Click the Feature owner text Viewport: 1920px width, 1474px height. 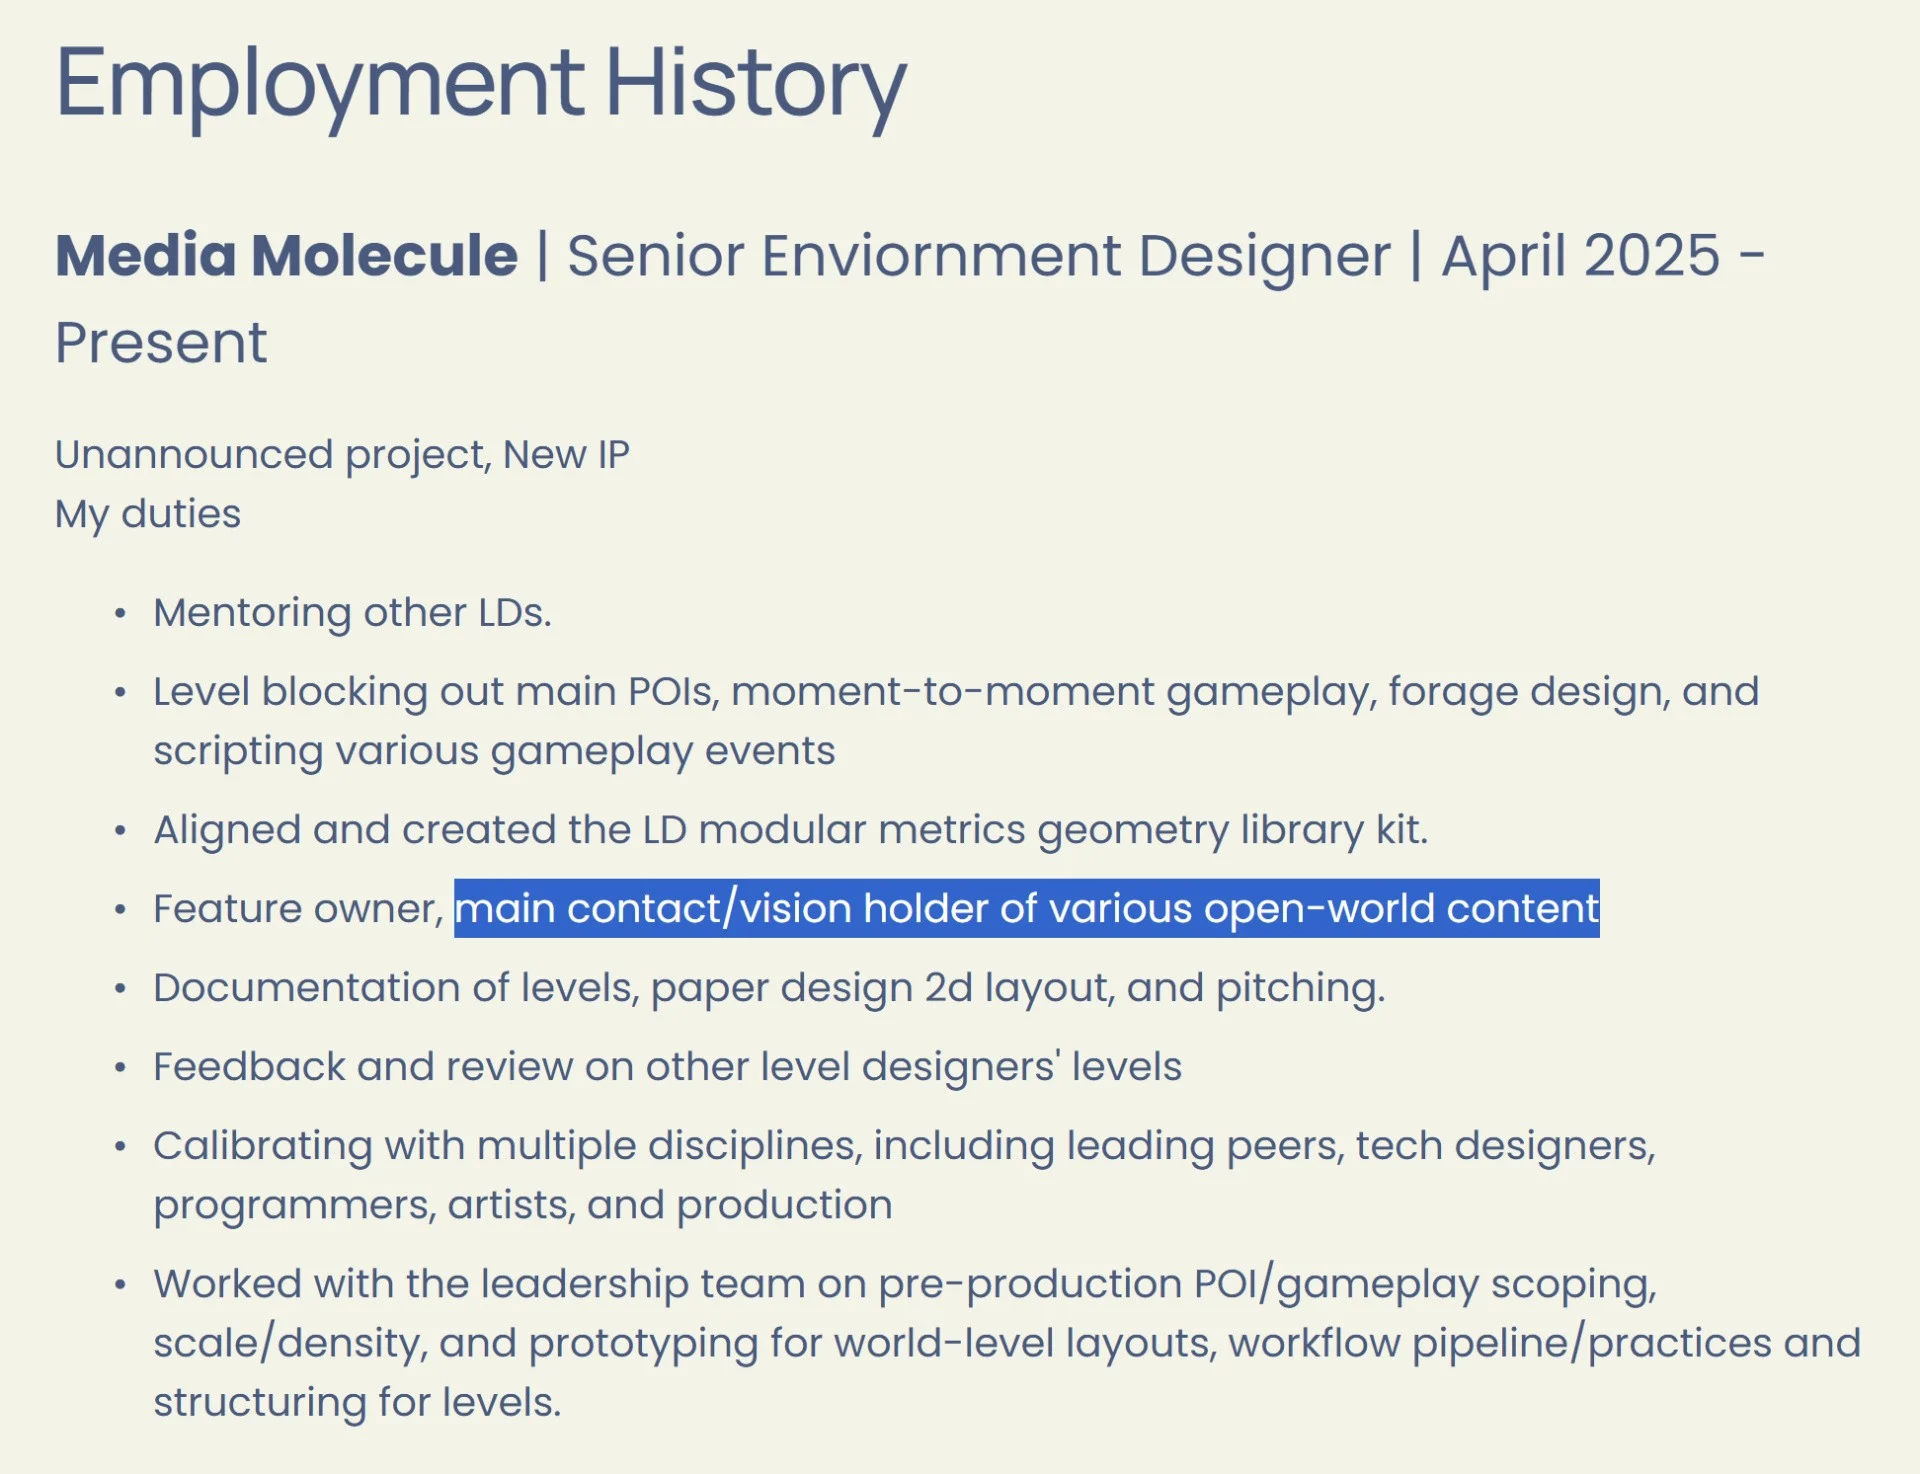pos(298,909)
